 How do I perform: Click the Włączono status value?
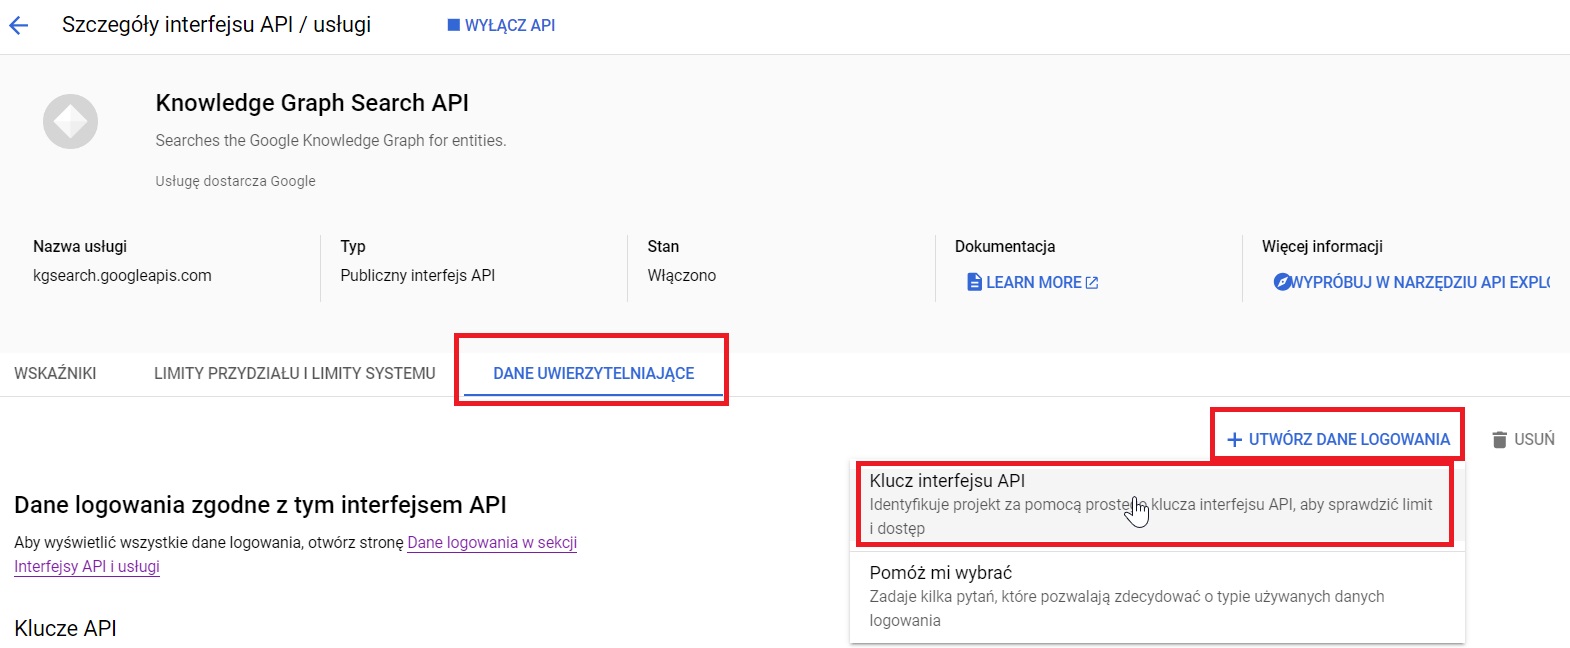click(682, 276)
